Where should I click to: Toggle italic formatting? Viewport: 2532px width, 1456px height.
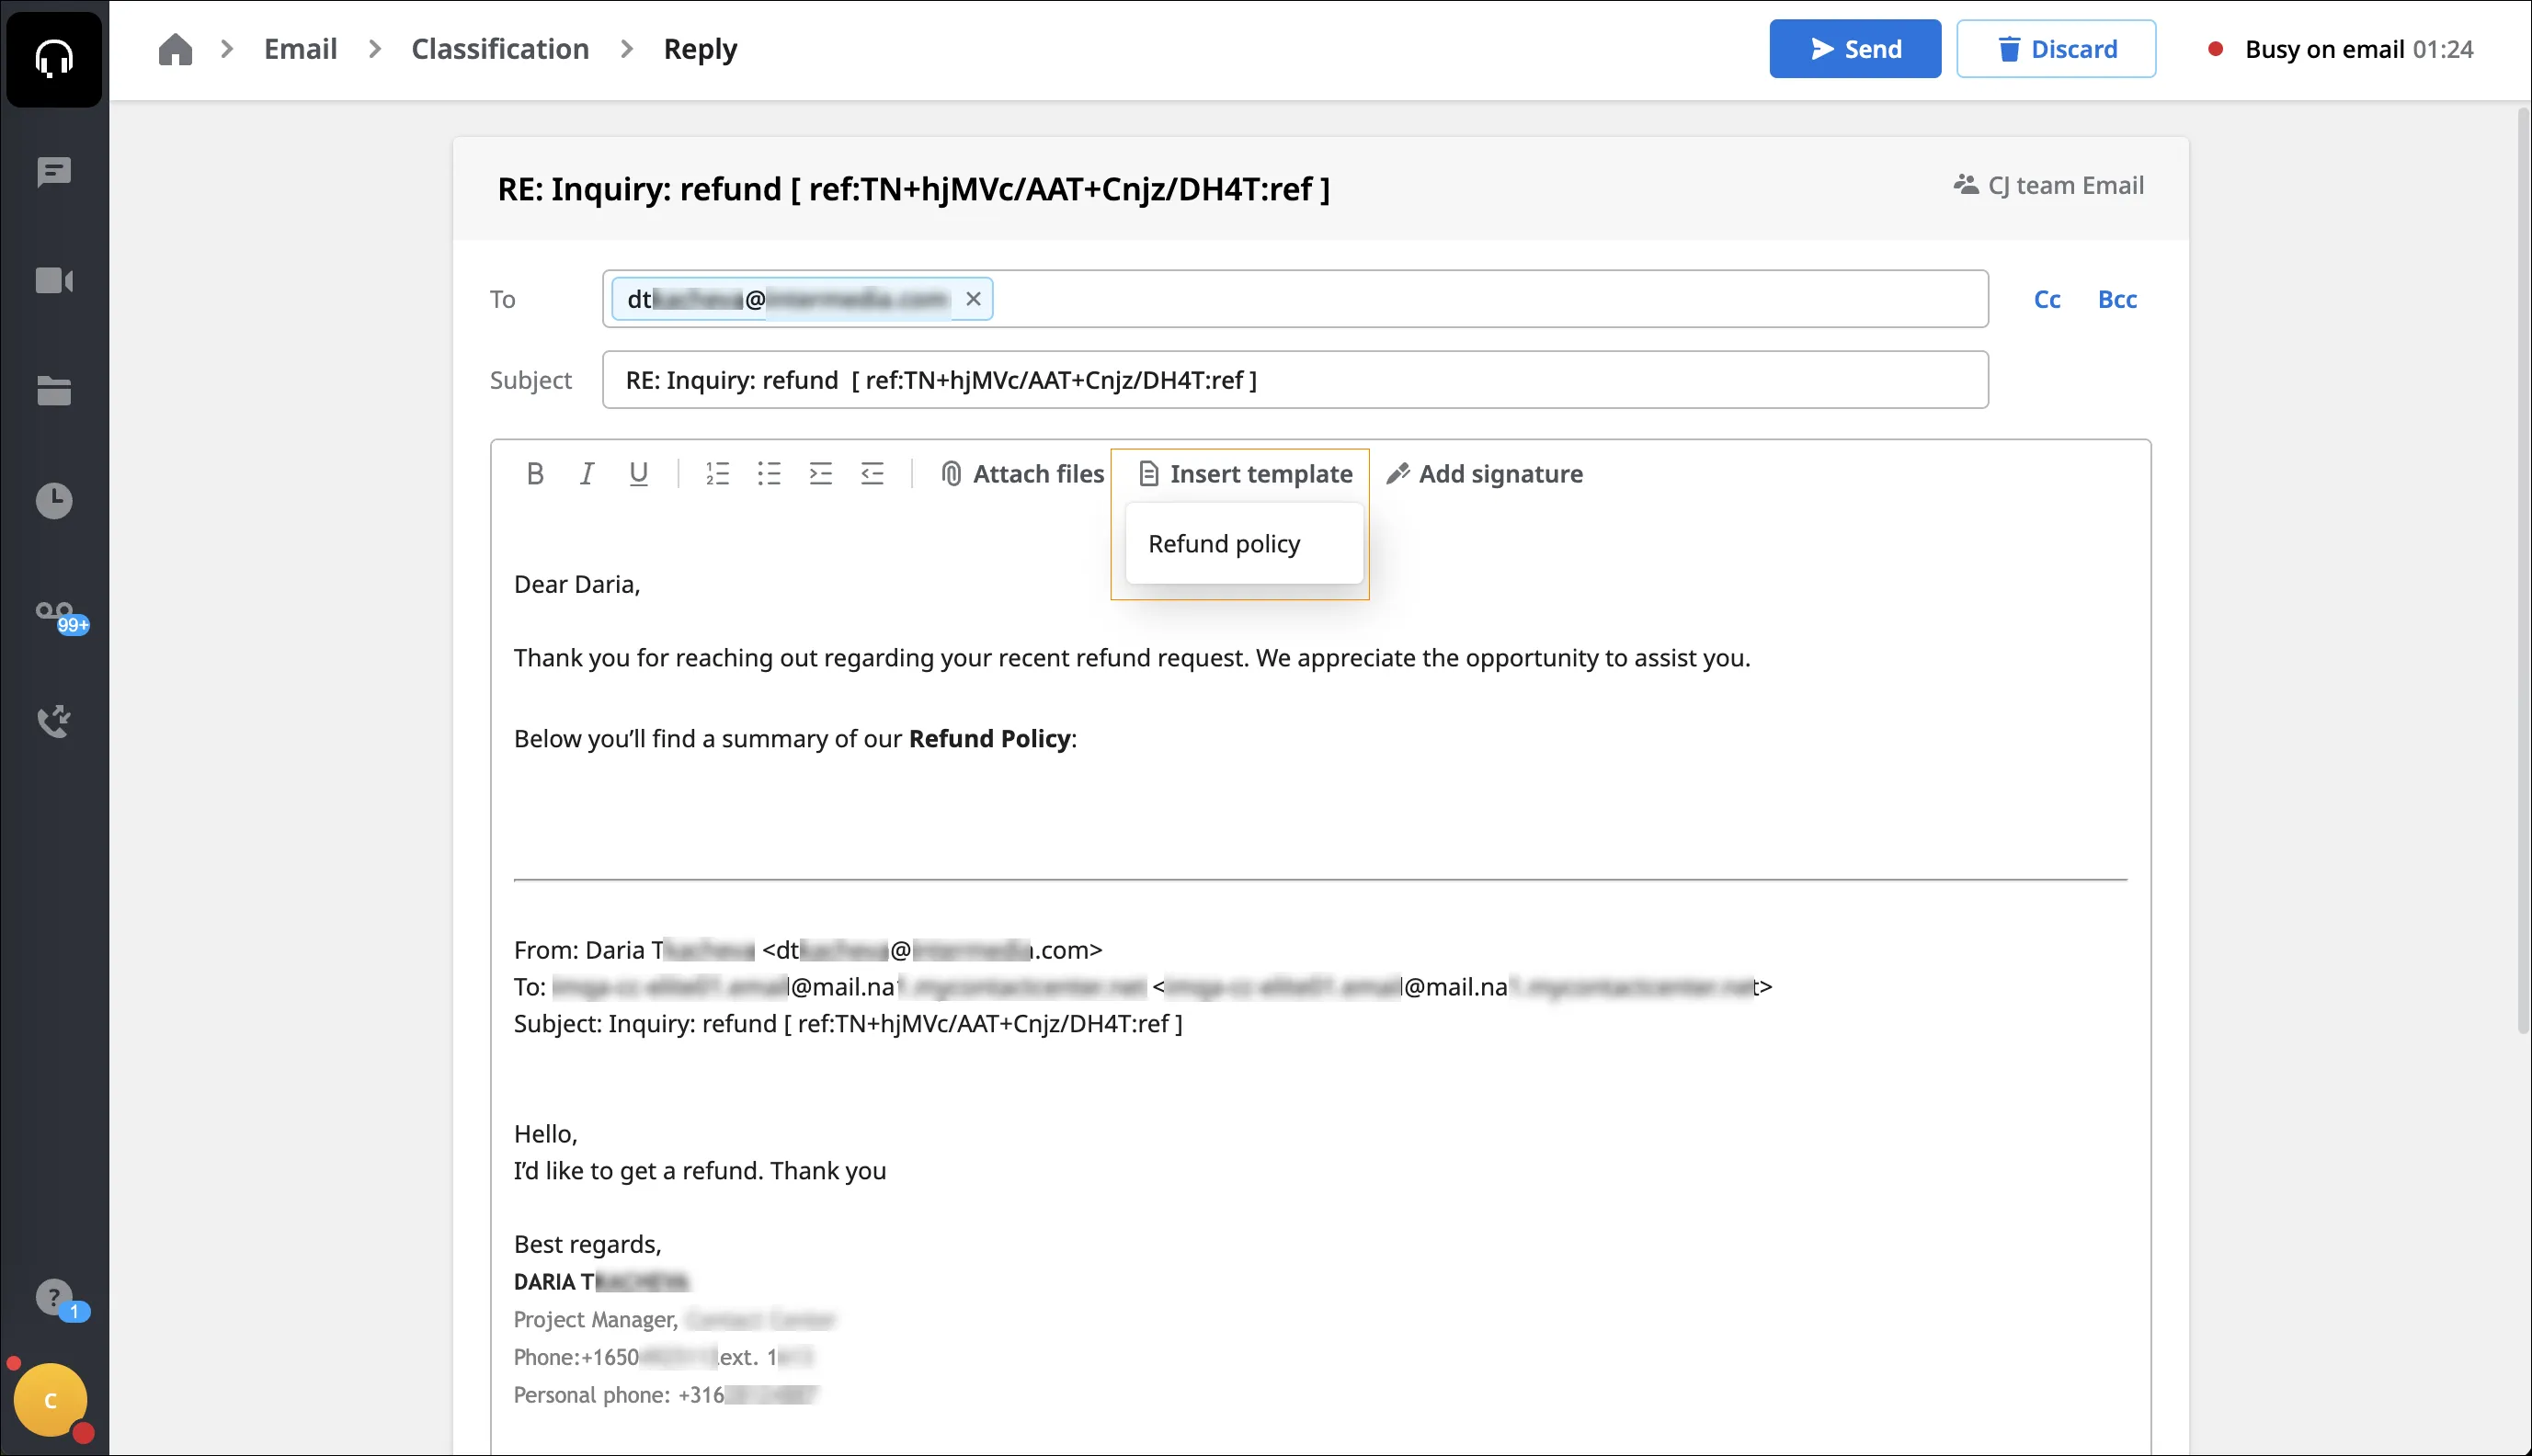coord(587,474)
